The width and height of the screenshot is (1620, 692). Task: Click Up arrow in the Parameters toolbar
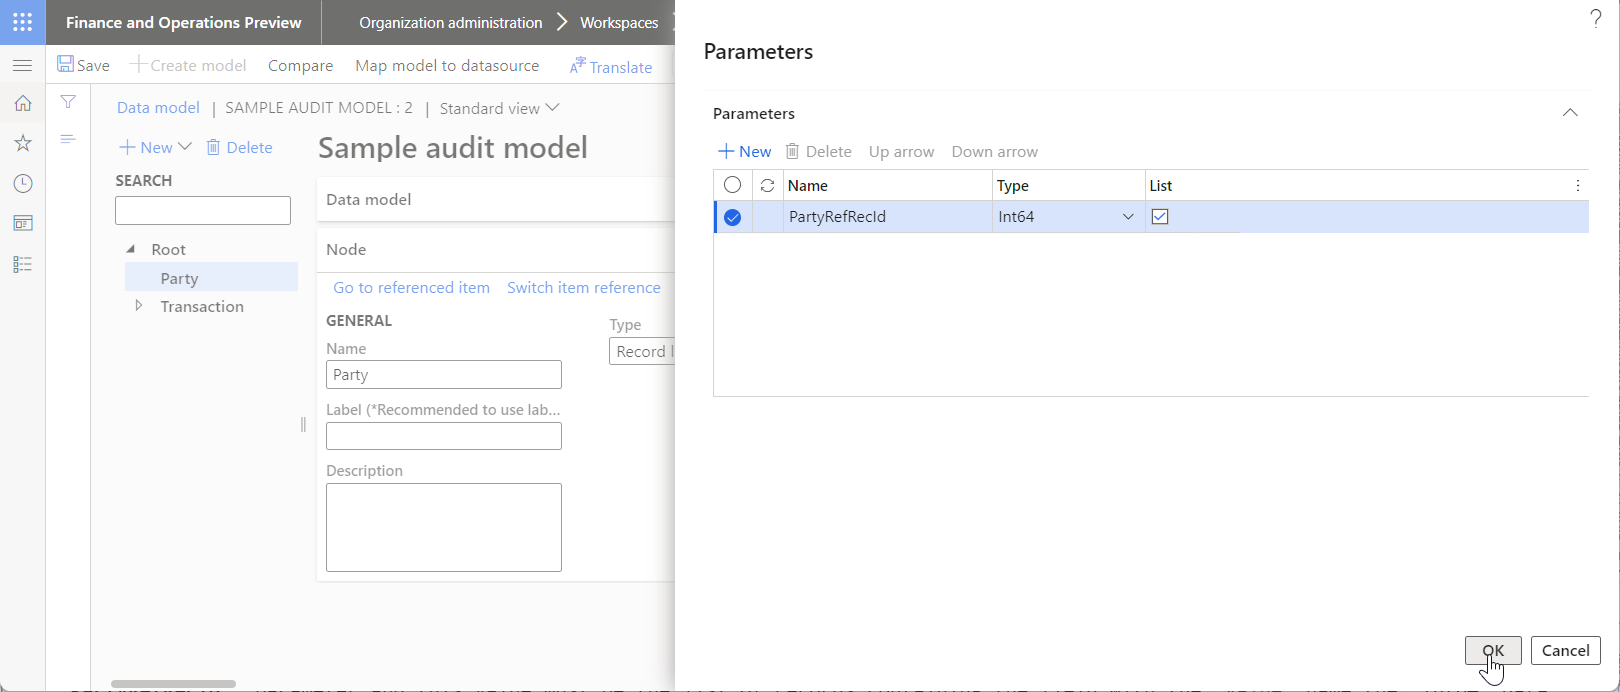point(901,151)
